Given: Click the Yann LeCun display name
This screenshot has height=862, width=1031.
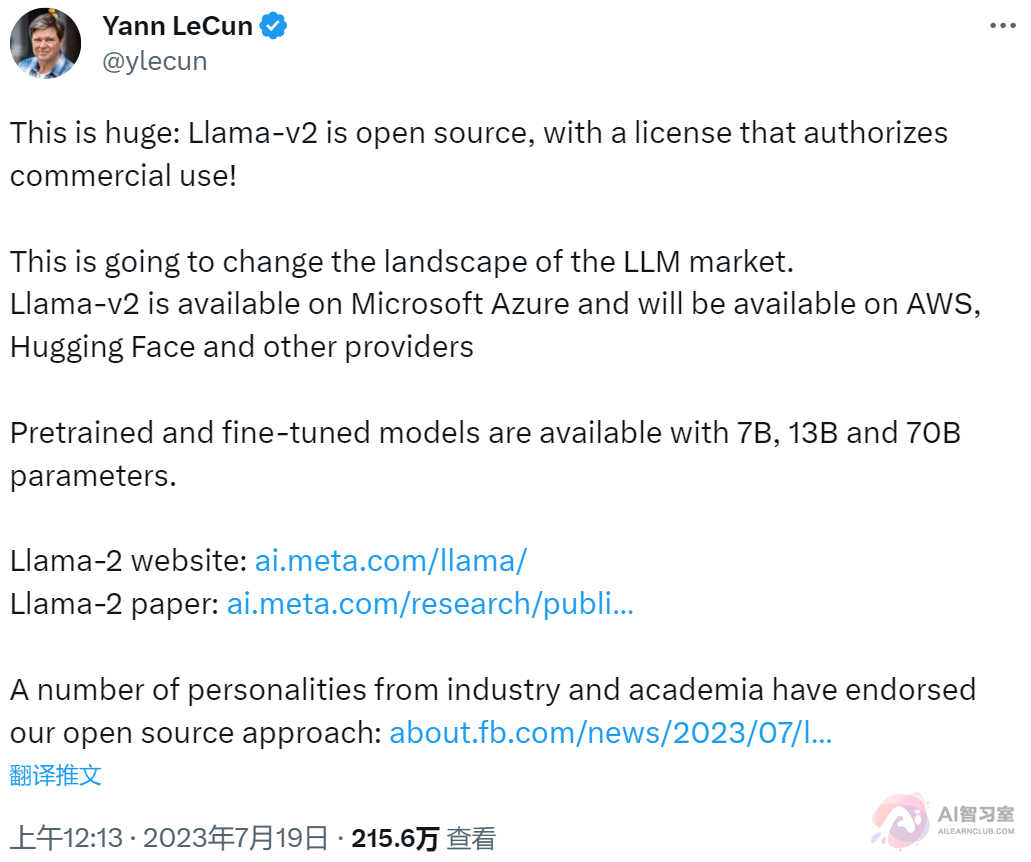Looking at the screenshot, I should click(x=176, y=25).
